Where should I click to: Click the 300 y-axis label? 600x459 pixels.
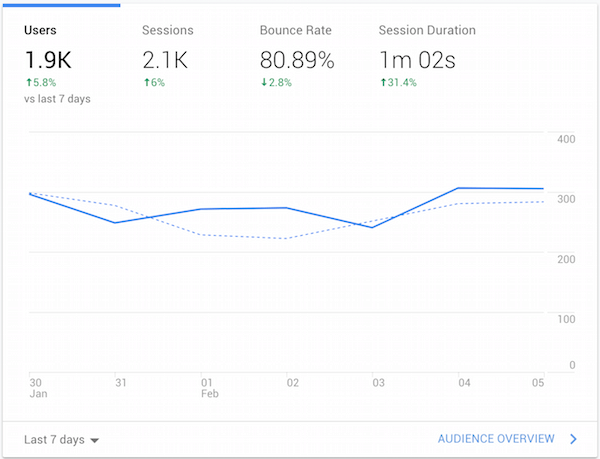point(566,199)
